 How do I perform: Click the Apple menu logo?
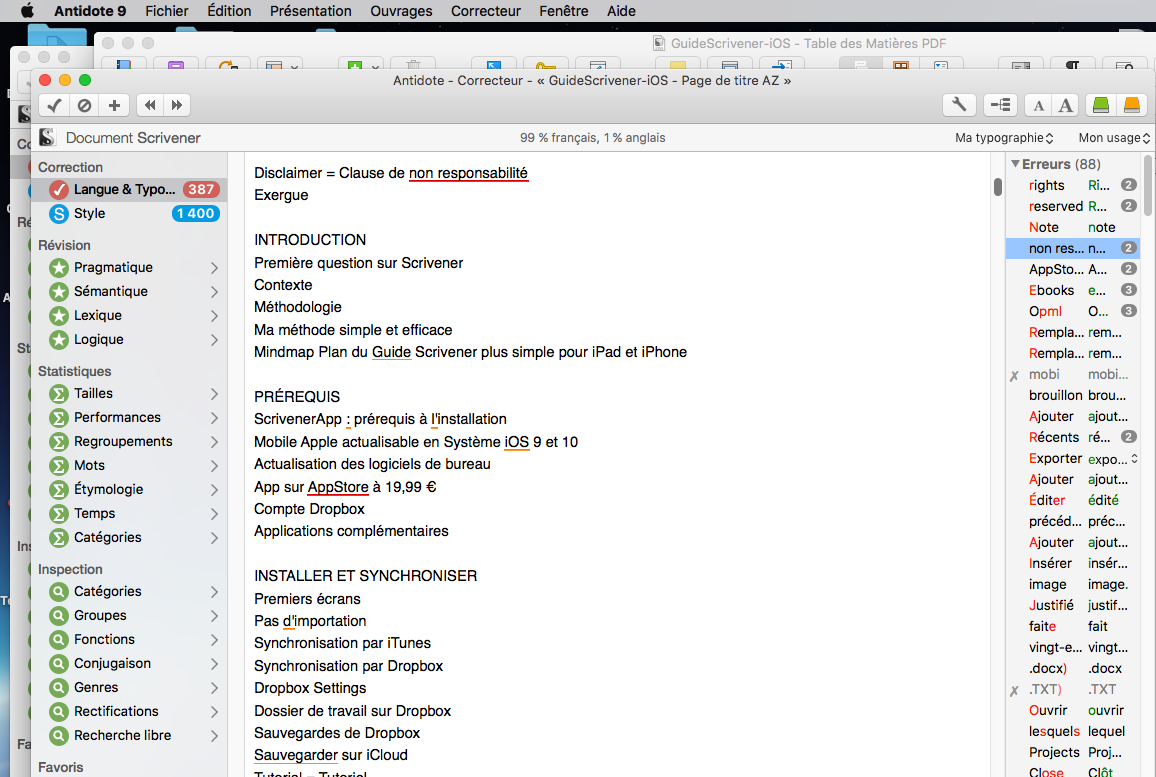27,11
